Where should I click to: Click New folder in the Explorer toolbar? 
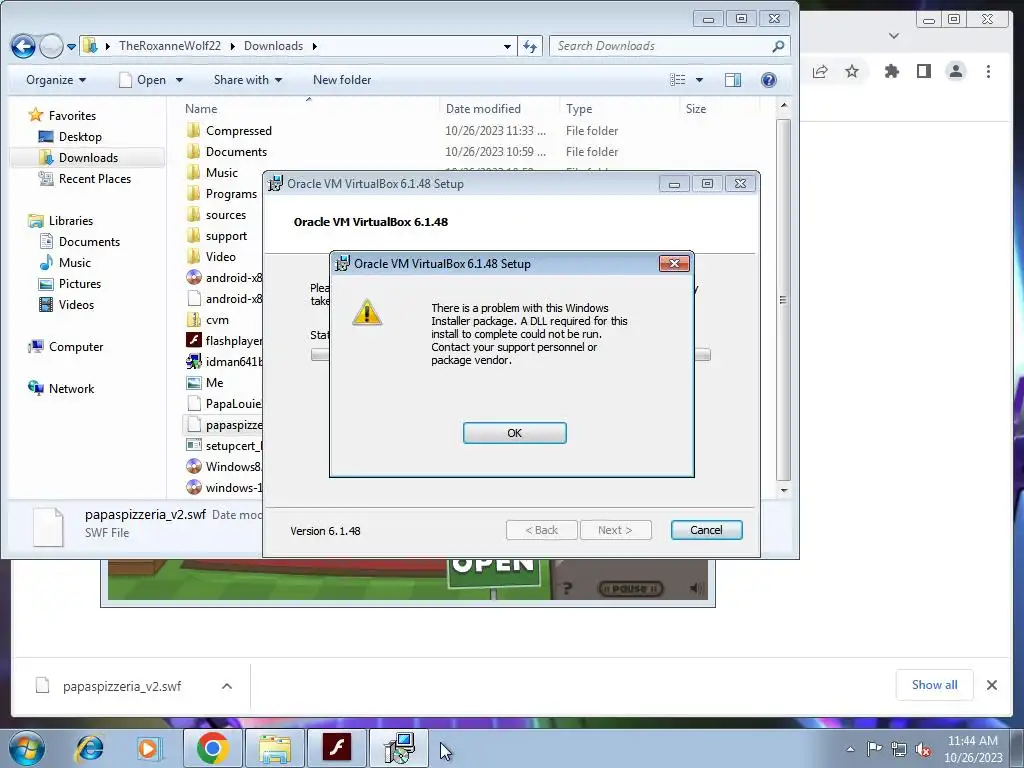point(342,80)
